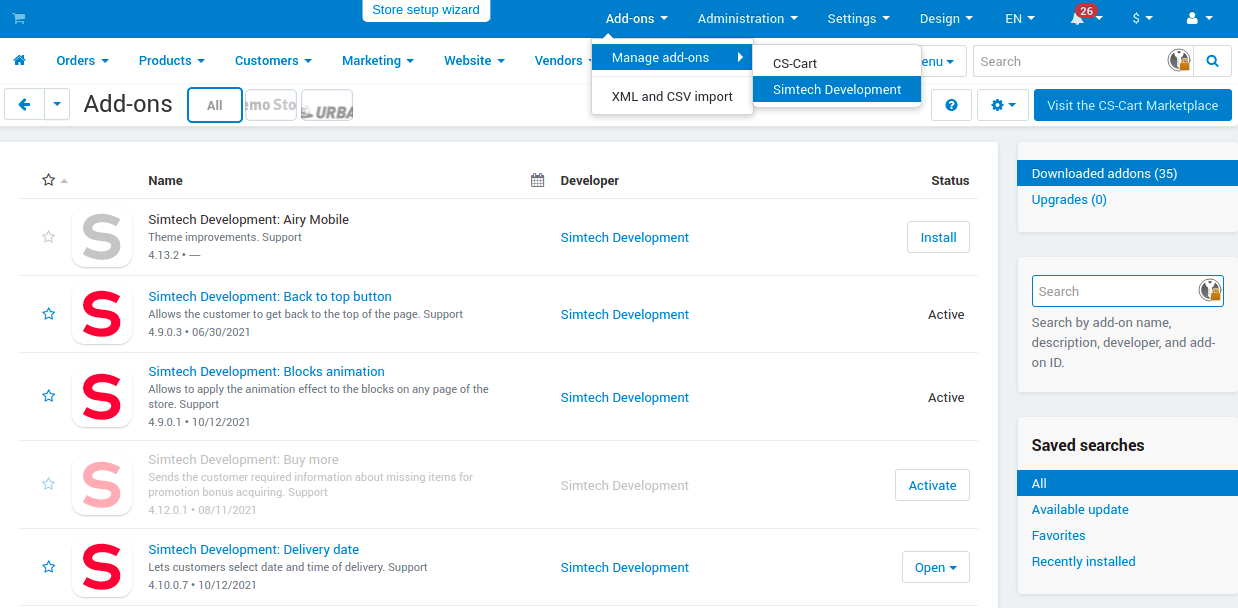Viewport: 1238px width, 608px height.
Task: Visit the CS-Cart Marketplace
Action: (1133, 105)
